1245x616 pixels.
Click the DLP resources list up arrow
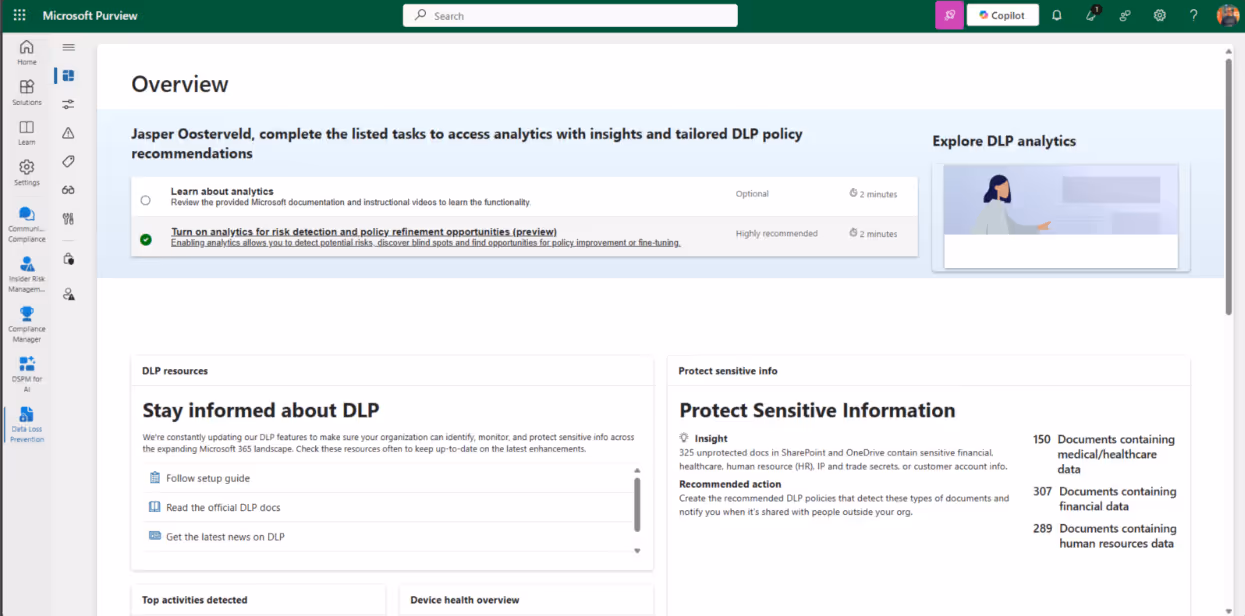(637, 470)
